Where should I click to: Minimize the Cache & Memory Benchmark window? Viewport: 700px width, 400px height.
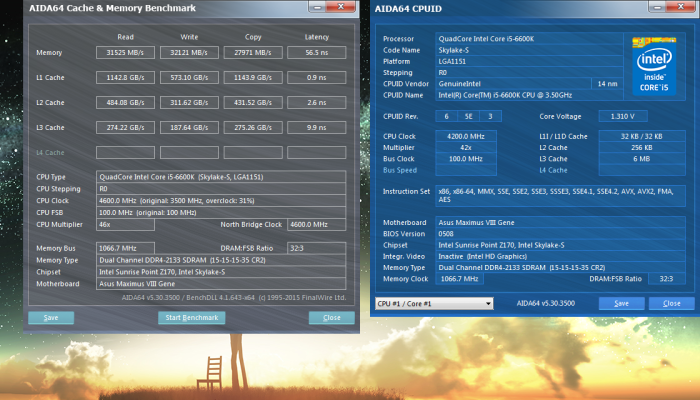click(x=317, y=7)
